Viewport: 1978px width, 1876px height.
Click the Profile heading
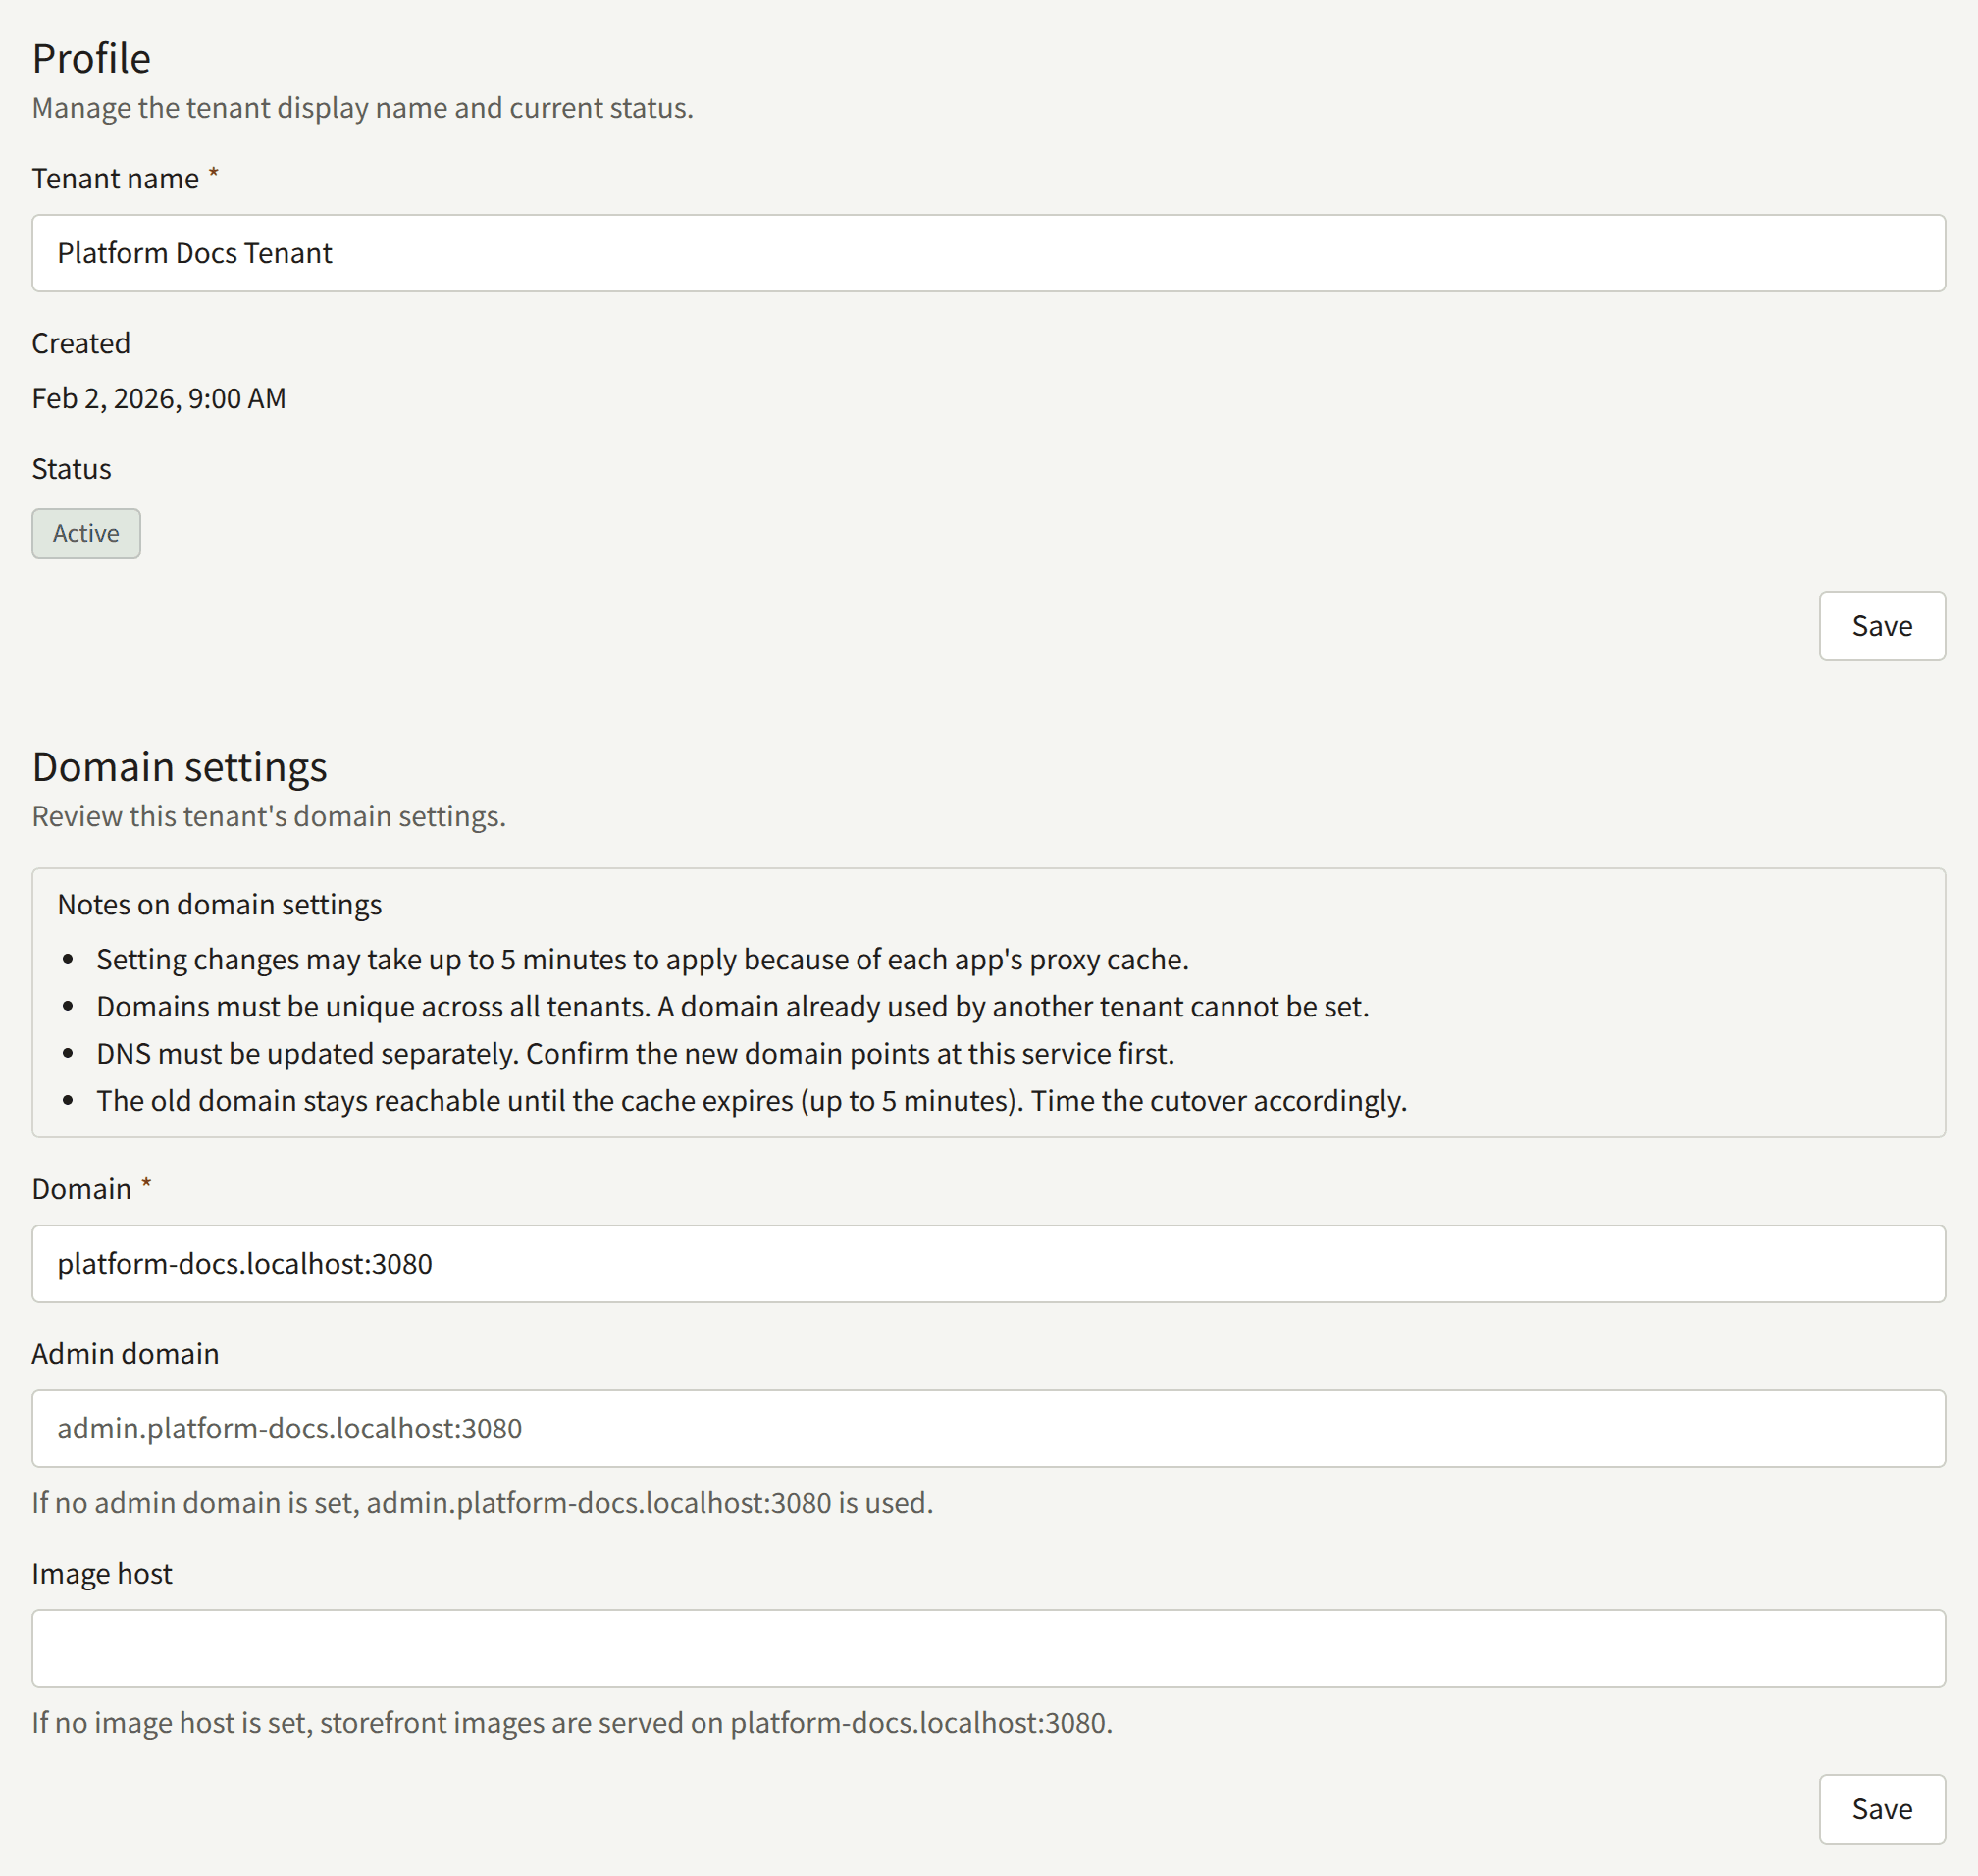pyautogui.click(x=91, y=58)
